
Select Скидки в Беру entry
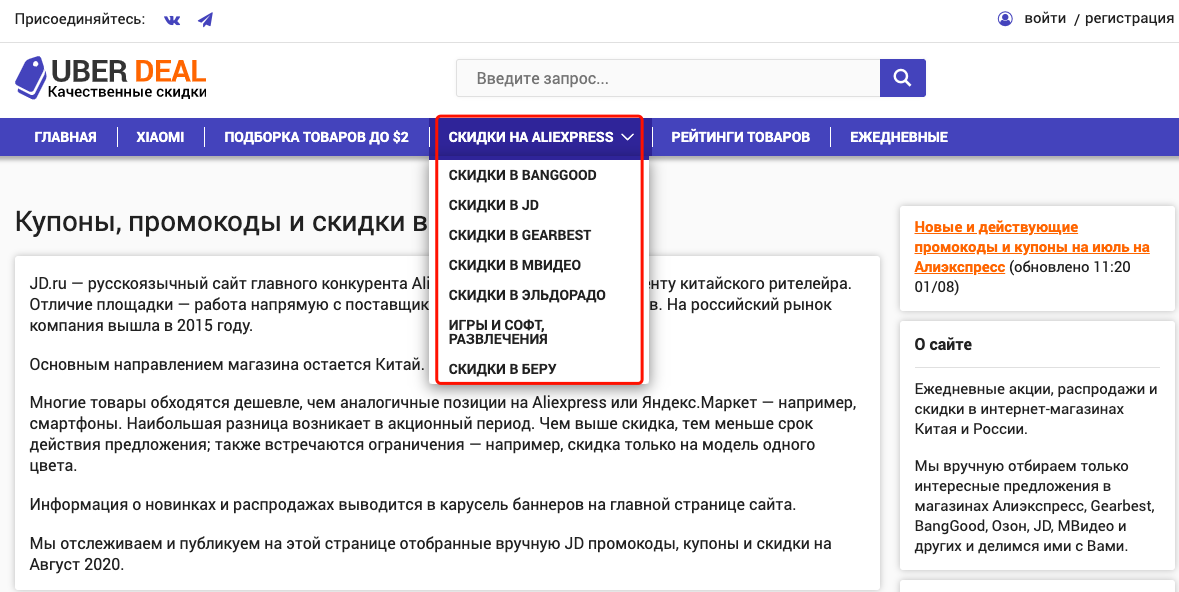(502, 369)
